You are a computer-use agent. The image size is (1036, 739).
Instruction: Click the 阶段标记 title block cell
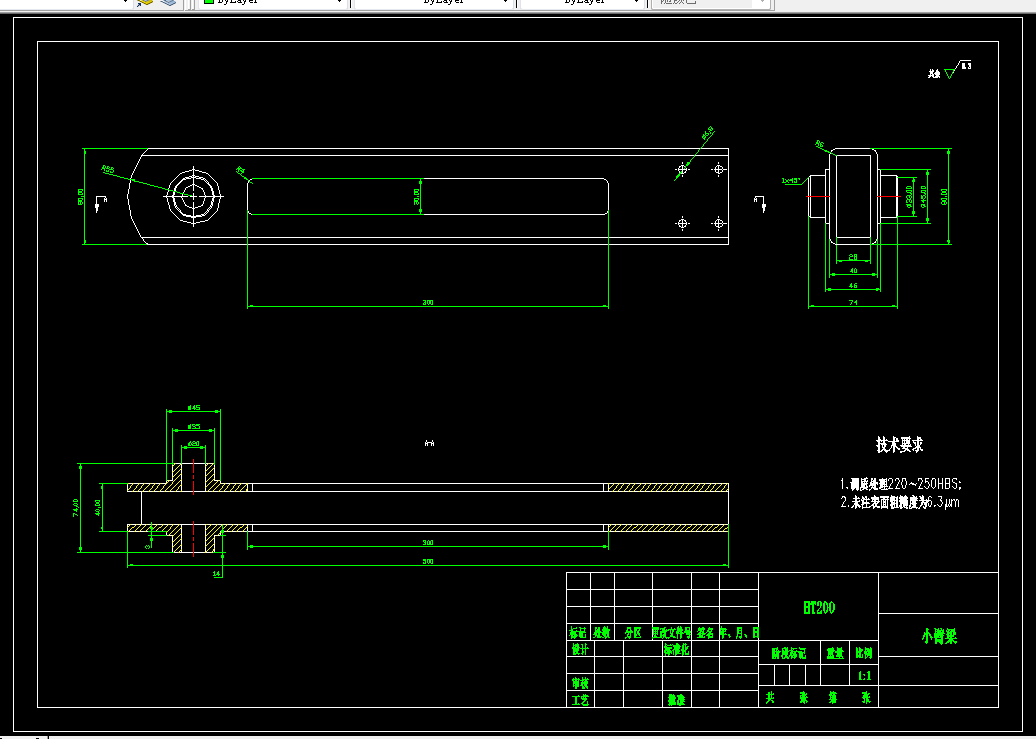(x=789, y=654)
